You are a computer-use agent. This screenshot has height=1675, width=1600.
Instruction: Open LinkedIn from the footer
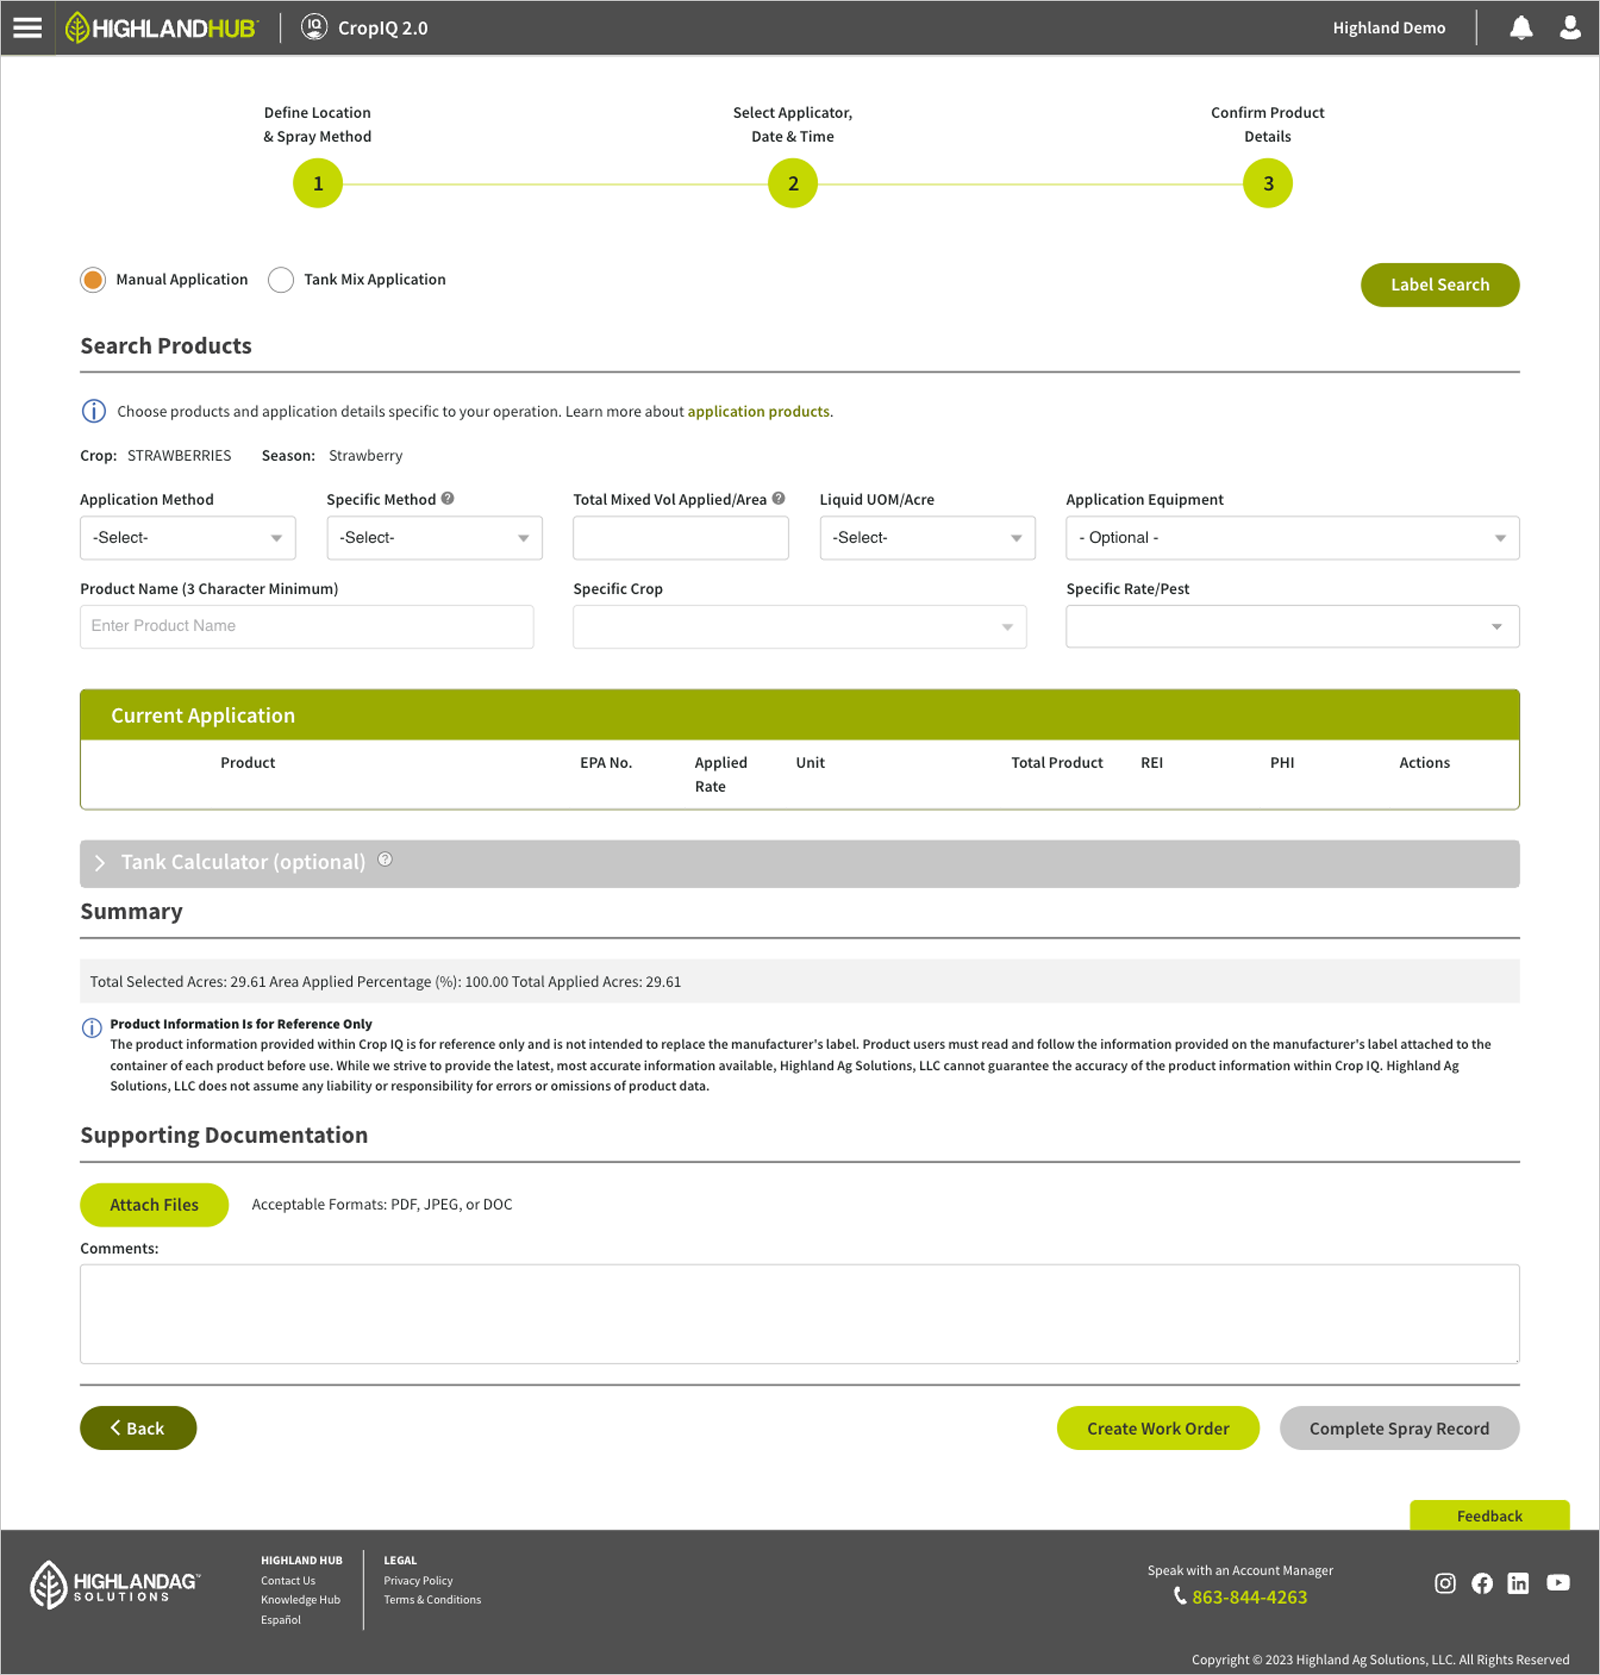point(1519,1583)
